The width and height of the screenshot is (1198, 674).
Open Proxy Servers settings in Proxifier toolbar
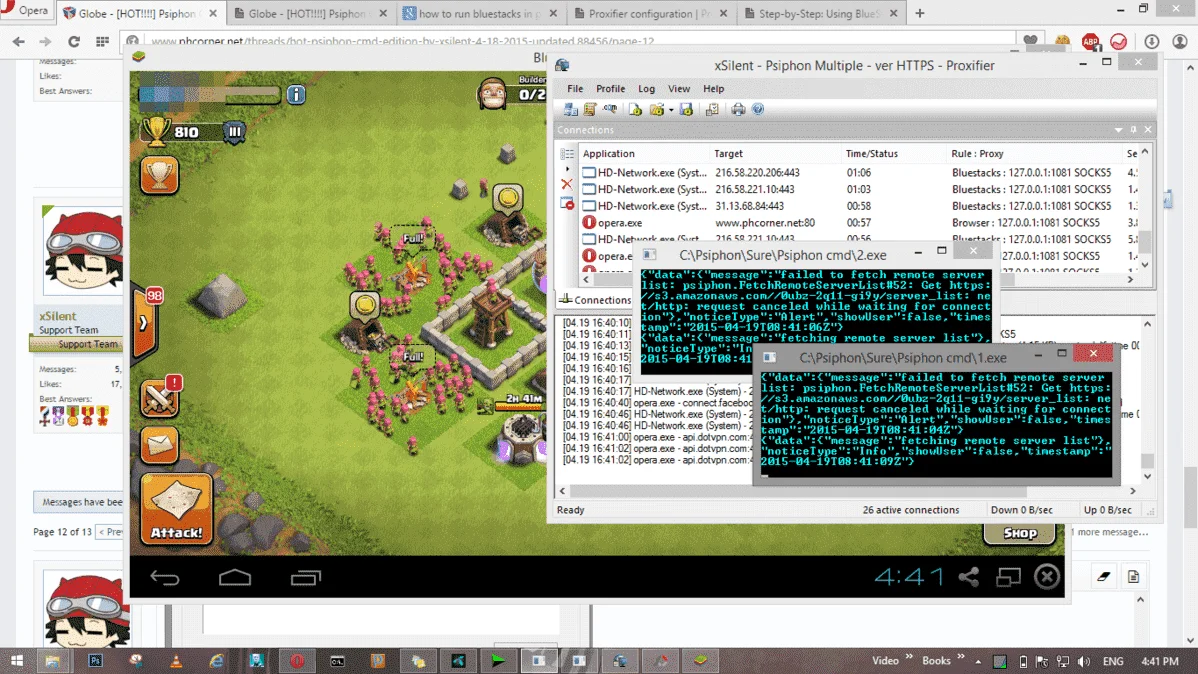click(x=571, y=109)
